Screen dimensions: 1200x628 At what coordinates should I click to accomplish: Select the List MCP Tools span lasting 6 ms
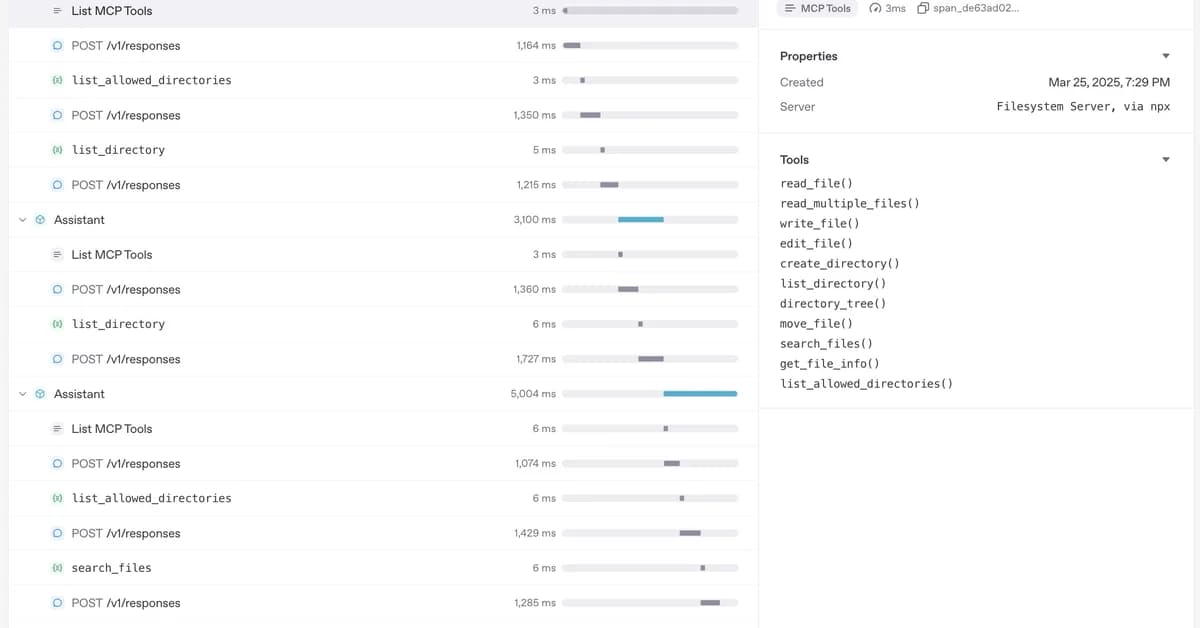(x=383, y=429)
